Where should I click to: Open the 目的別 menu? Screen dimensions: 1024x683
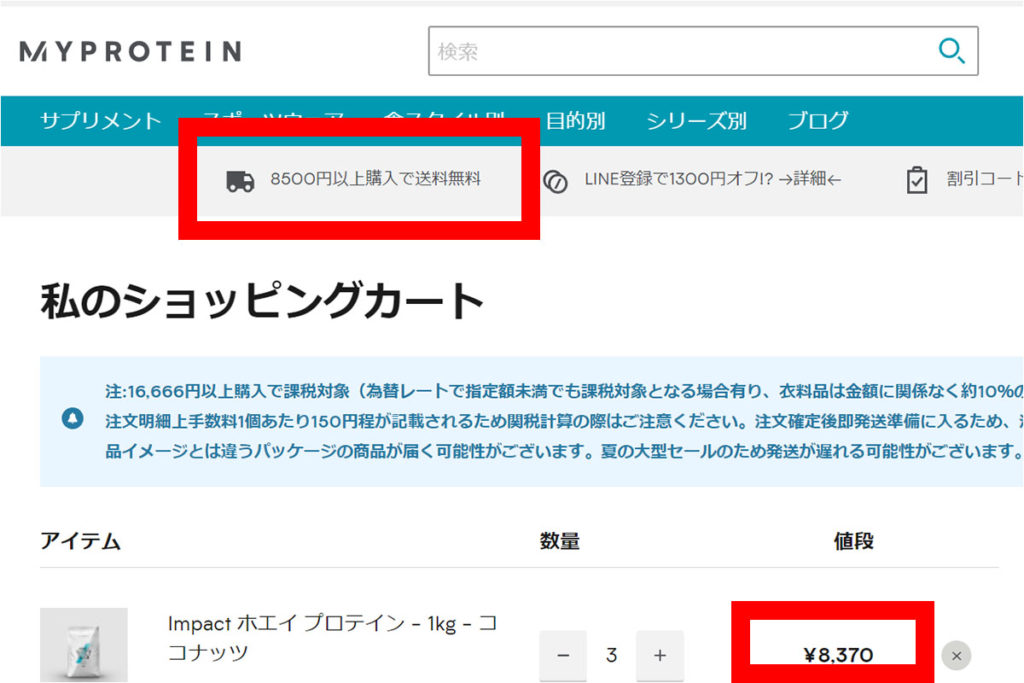(x=575, y=121)
